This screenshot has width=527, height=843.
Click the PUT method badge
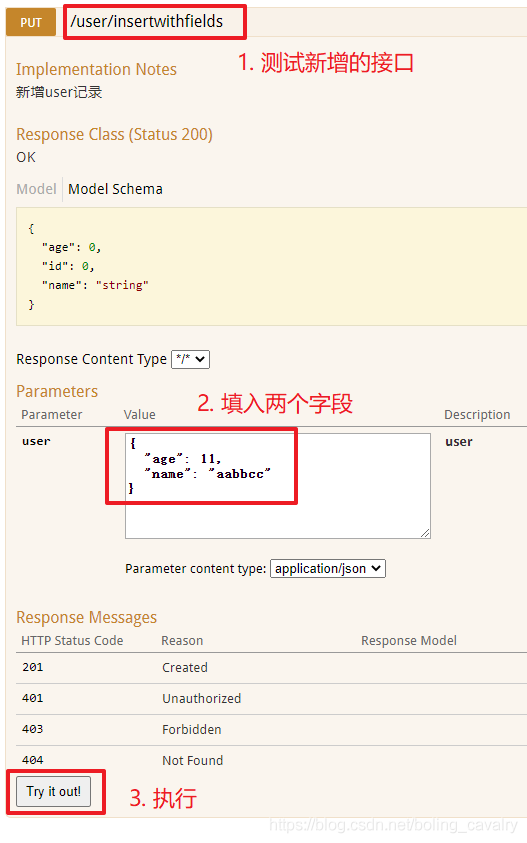point(31,23)
